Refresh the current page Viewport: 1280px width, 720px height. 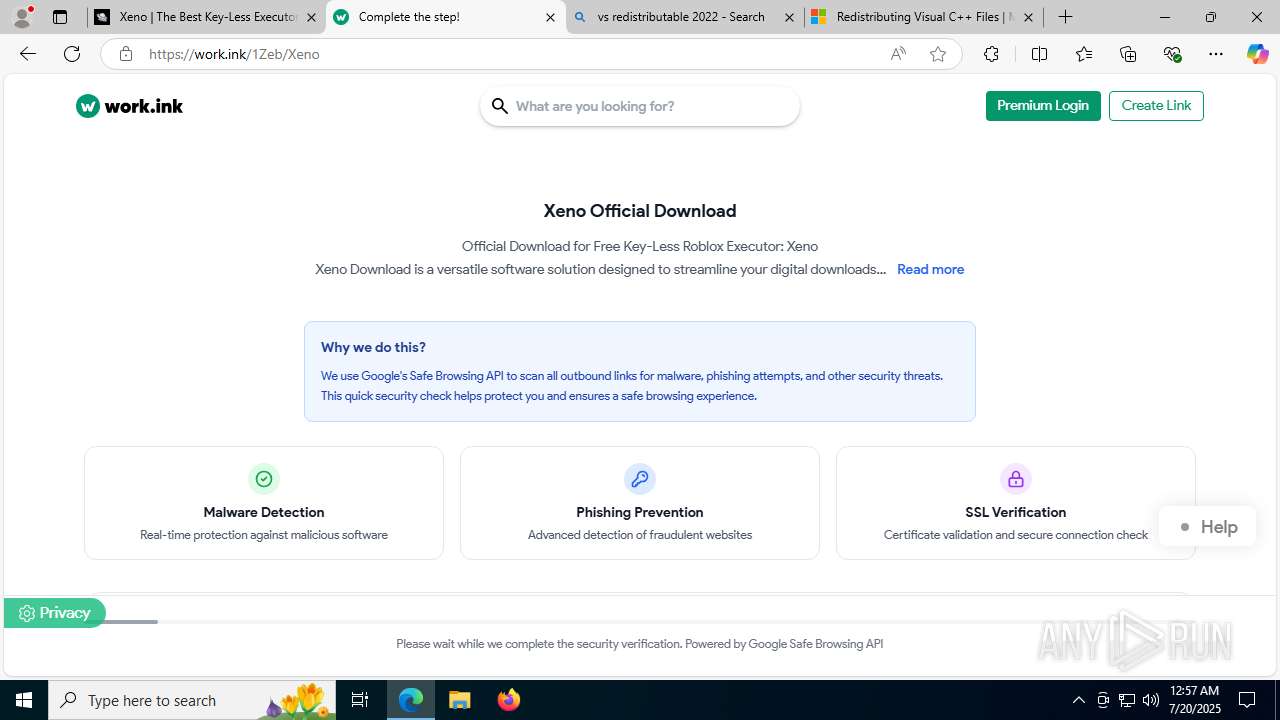point(72,54)
